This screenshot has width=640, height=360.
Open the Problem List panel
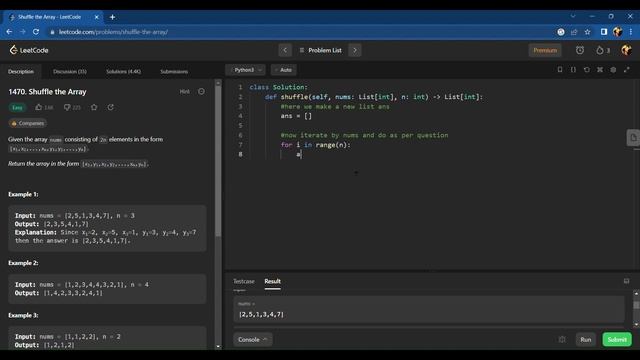[321, 50]
